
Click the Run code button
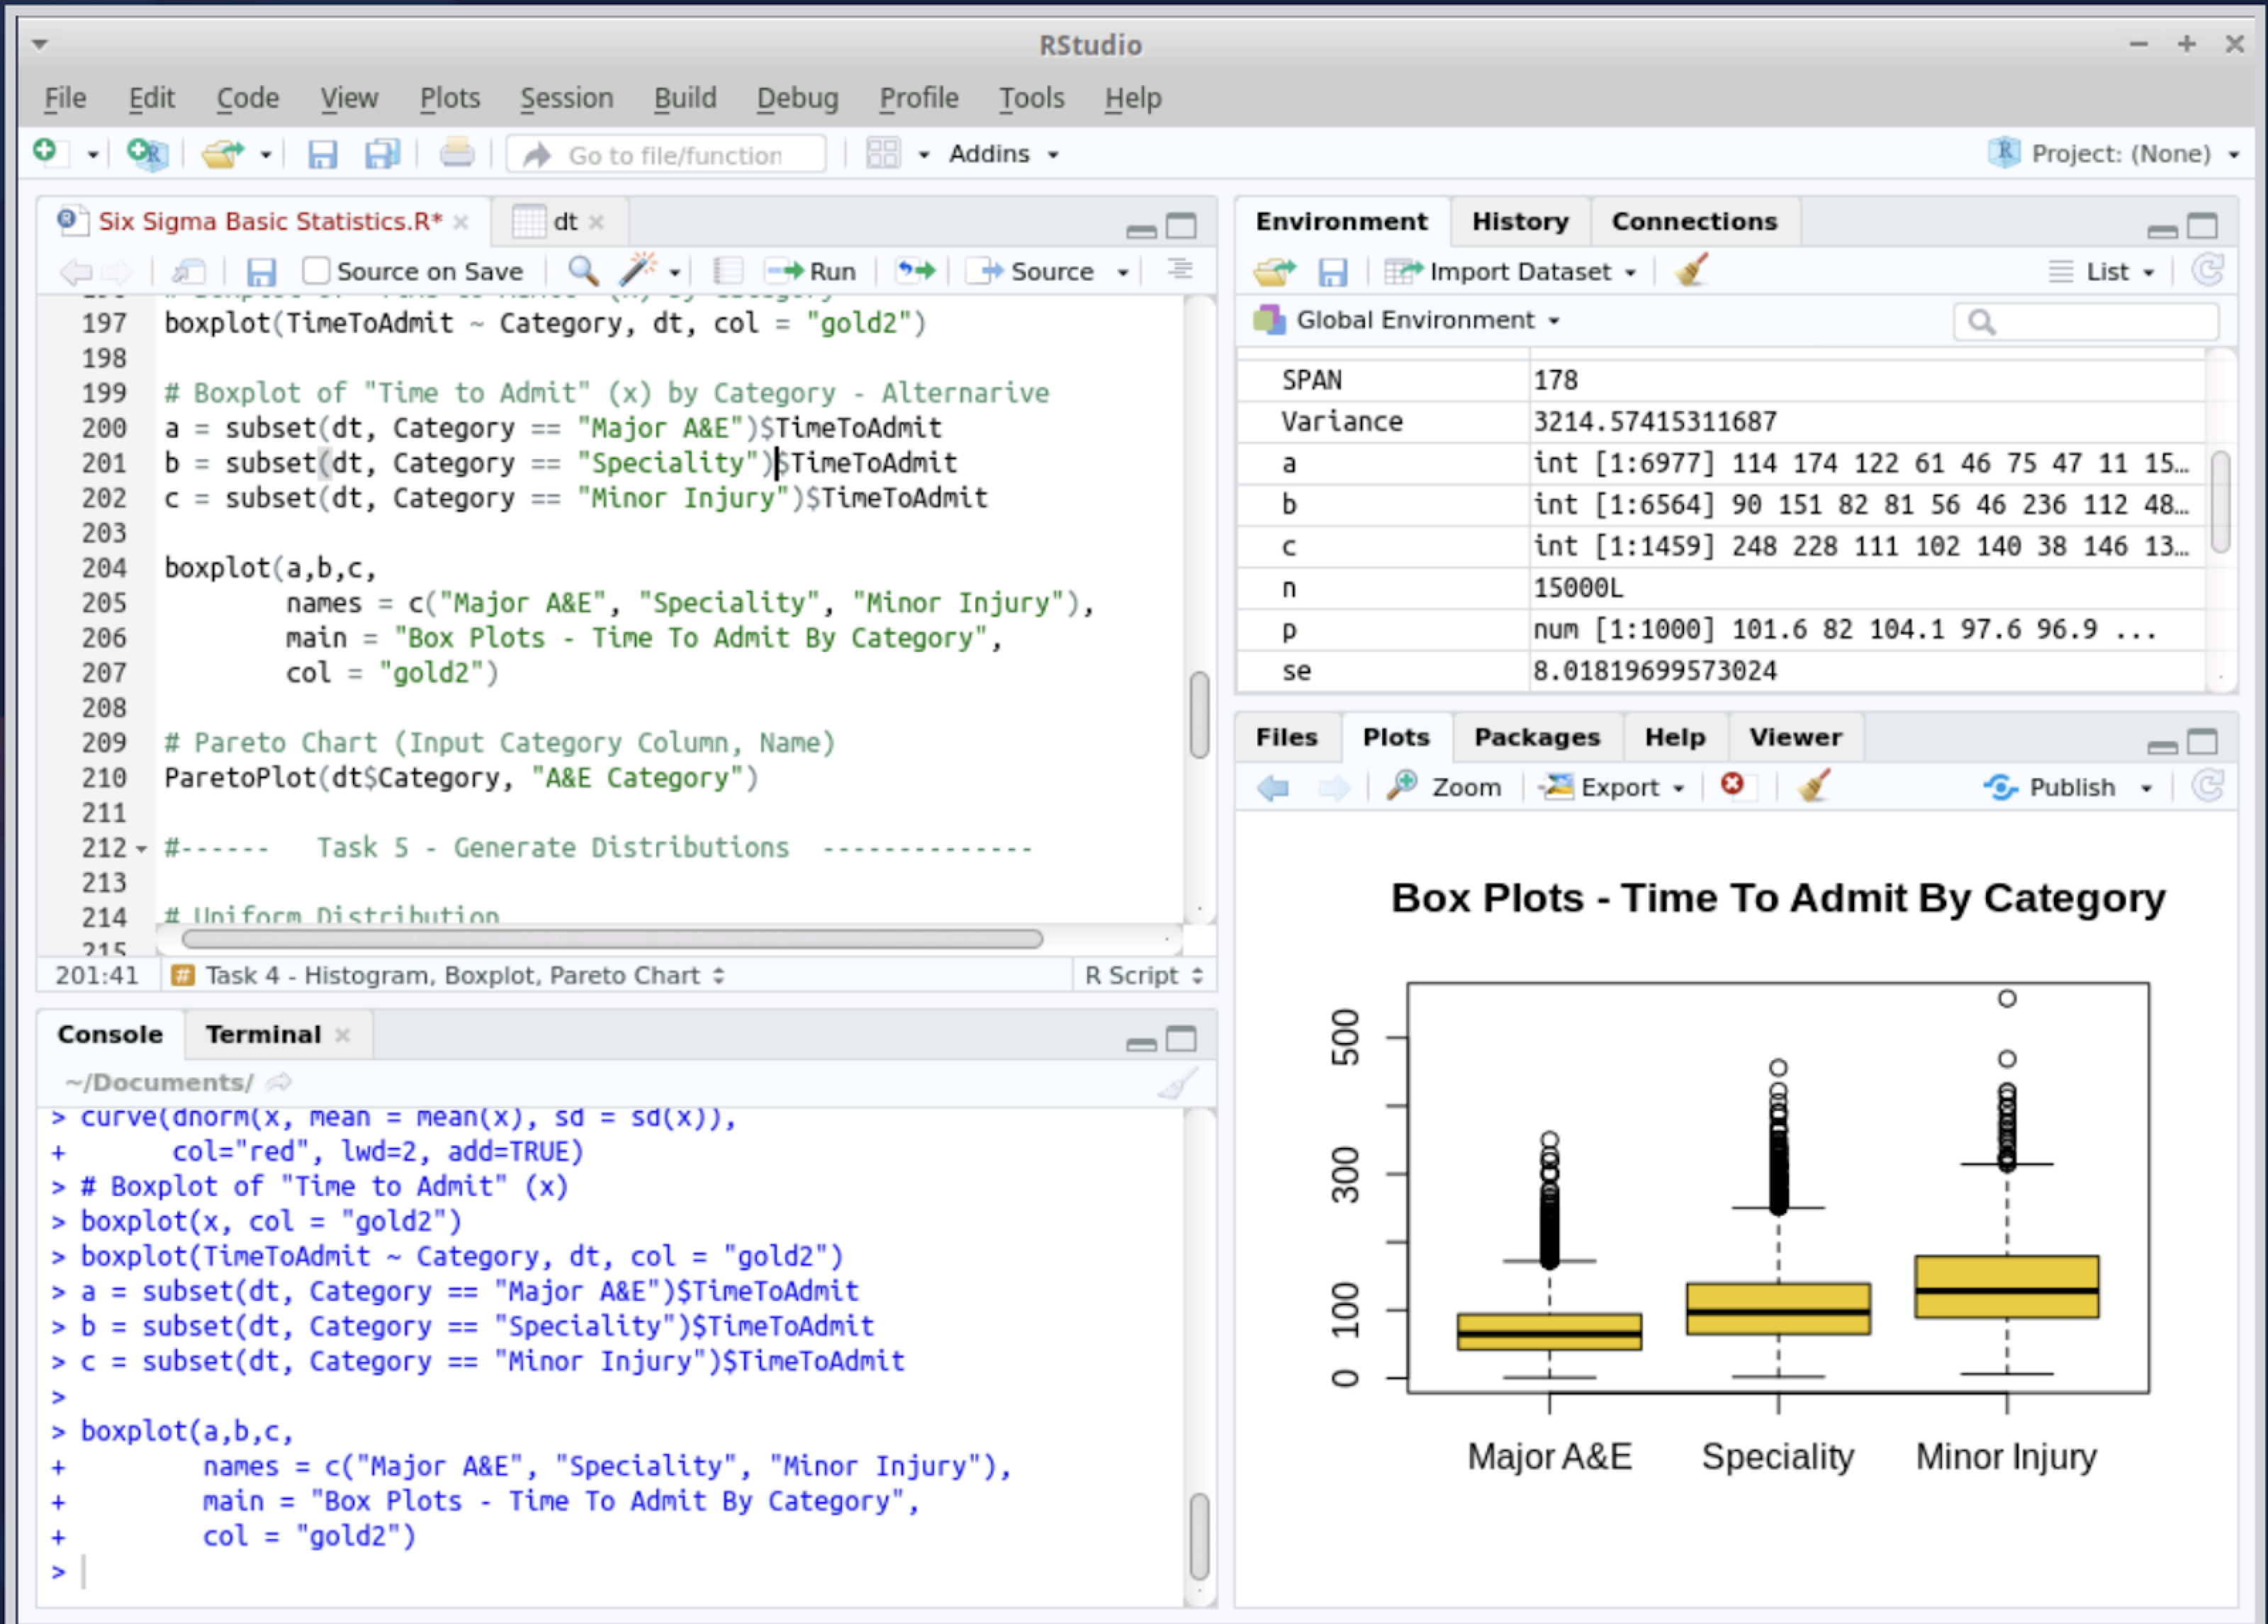click(x=811, y=271)
